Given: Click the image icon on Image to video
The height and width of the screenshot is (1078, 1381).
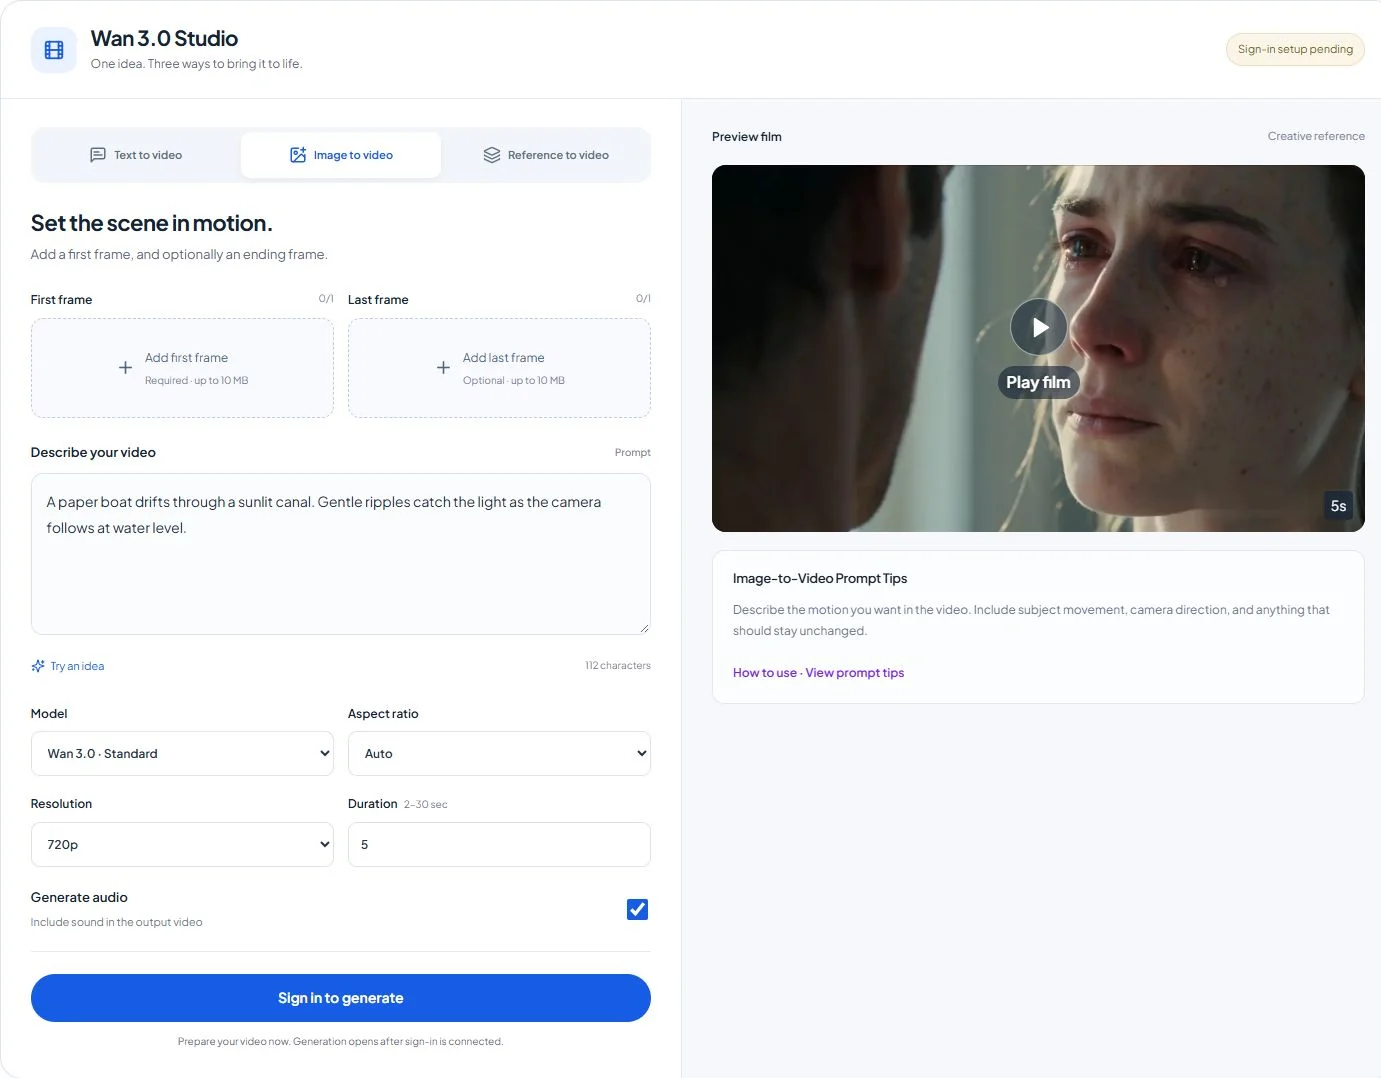Looking at the screenshot, I should click(298, 155).
